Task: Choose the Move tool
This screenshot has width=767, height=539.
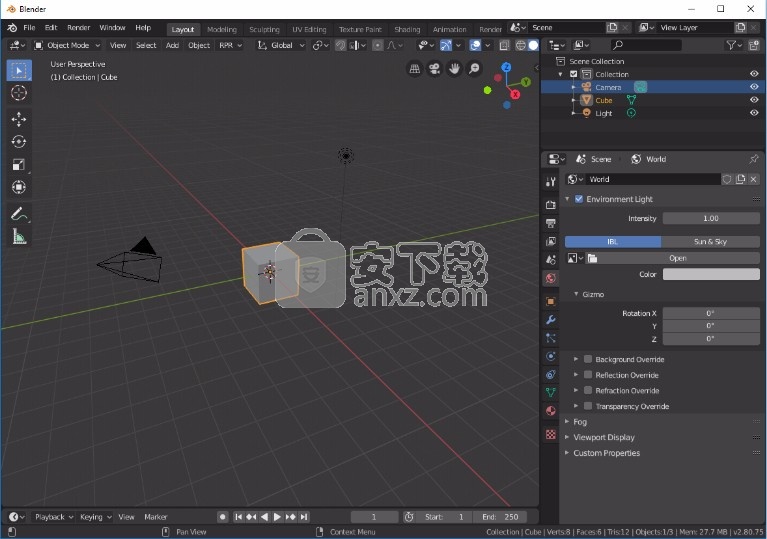Action: tap(19, 119)
